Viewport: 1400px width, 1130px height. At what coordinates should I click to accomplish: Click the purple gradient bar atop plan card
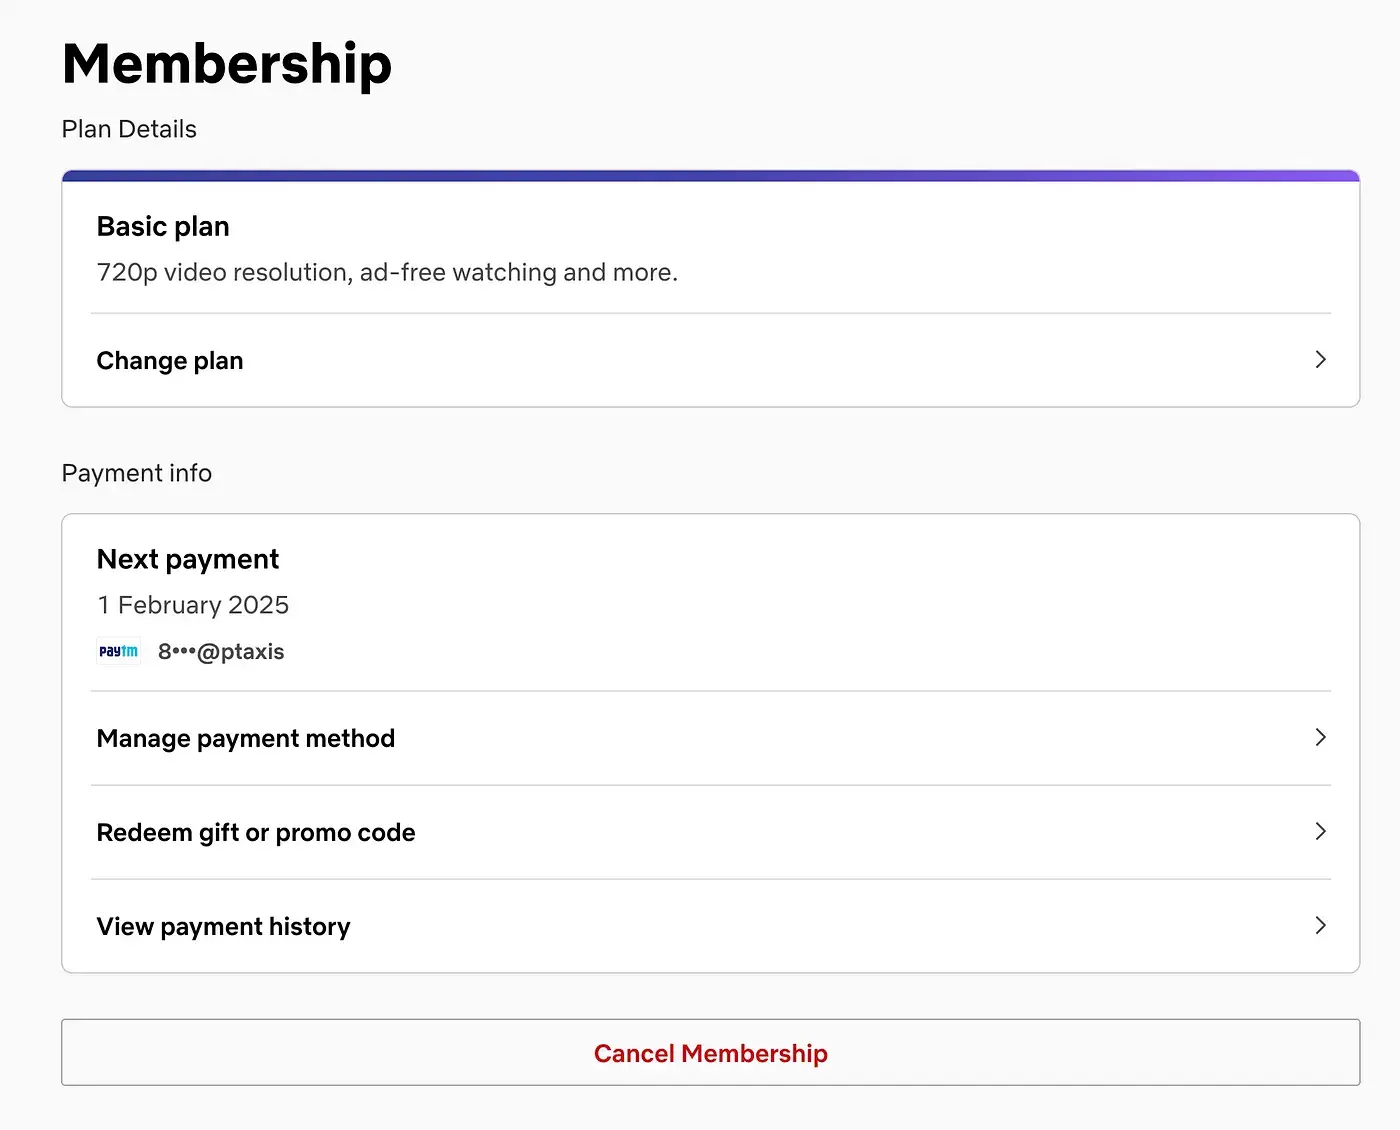[710, 176]
